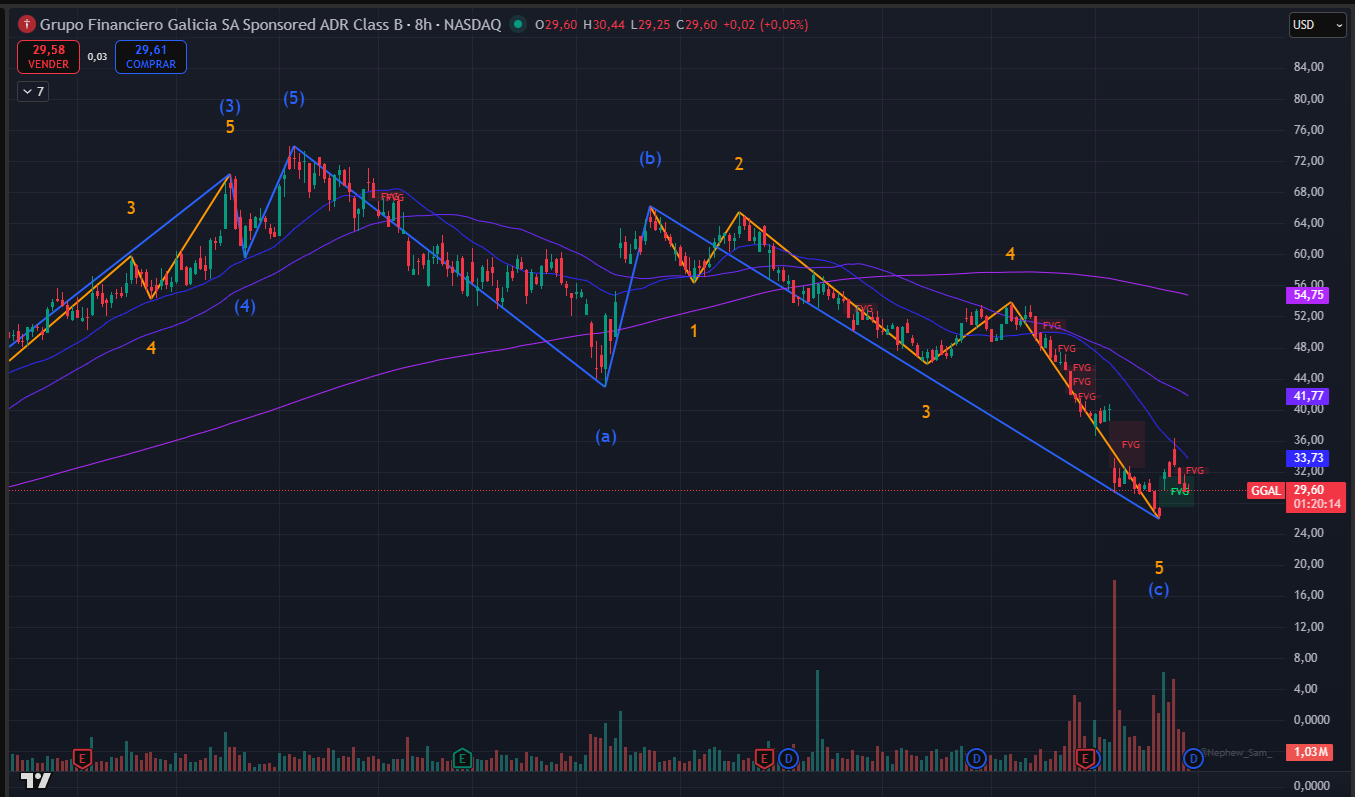Click the Grupo Financiero Galicia symbol logo
This screenshot has width=1355, height=797.
[x=27, y=24]
